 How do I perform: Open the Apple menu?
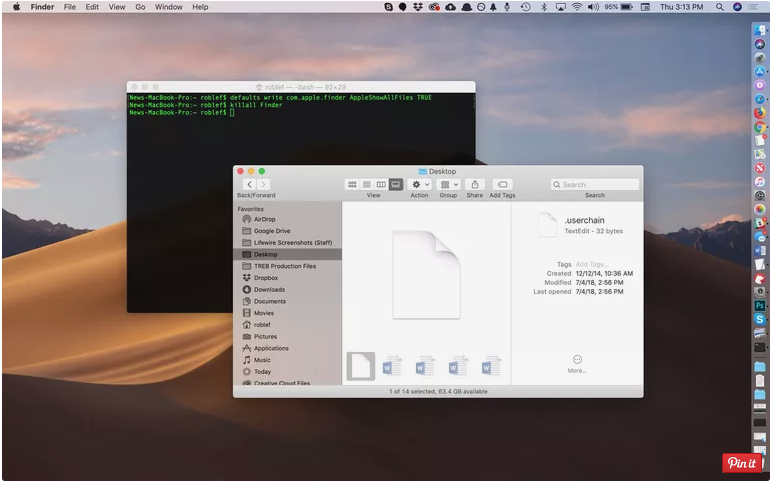coord(16,7)
